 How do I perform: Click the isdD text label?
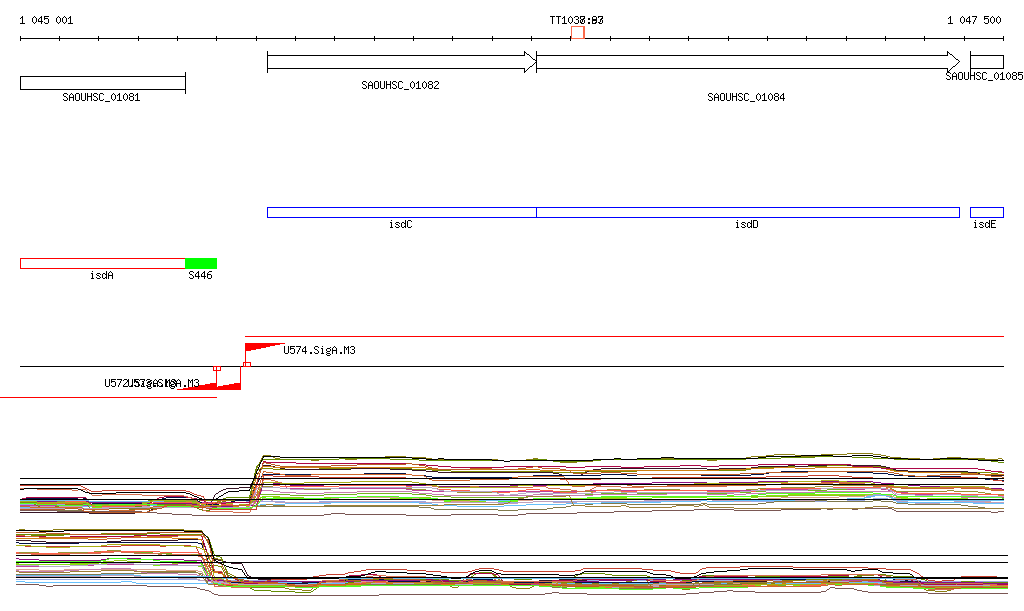pyautogui.click(x=746, y=225)
